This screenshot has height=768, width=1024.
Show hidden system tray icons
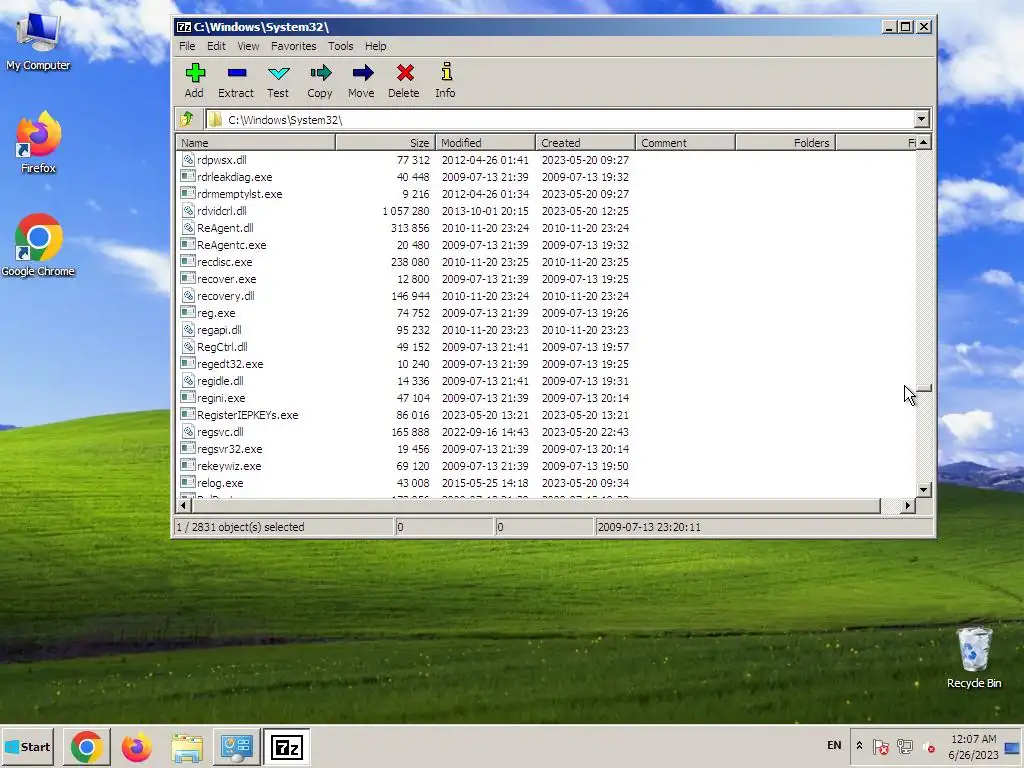(x=859, y=746)
